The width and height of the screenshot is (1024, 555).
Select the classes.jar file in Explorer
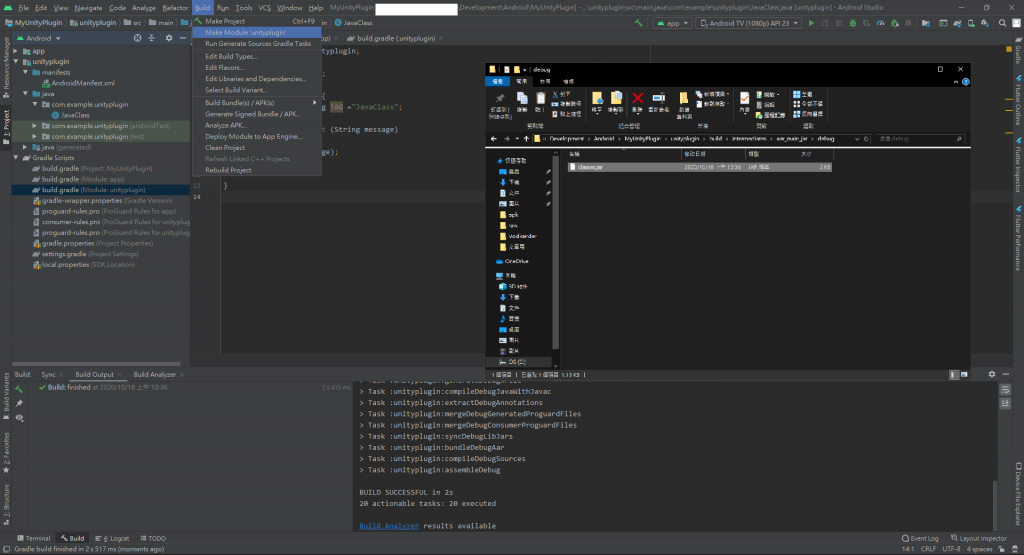699,167
